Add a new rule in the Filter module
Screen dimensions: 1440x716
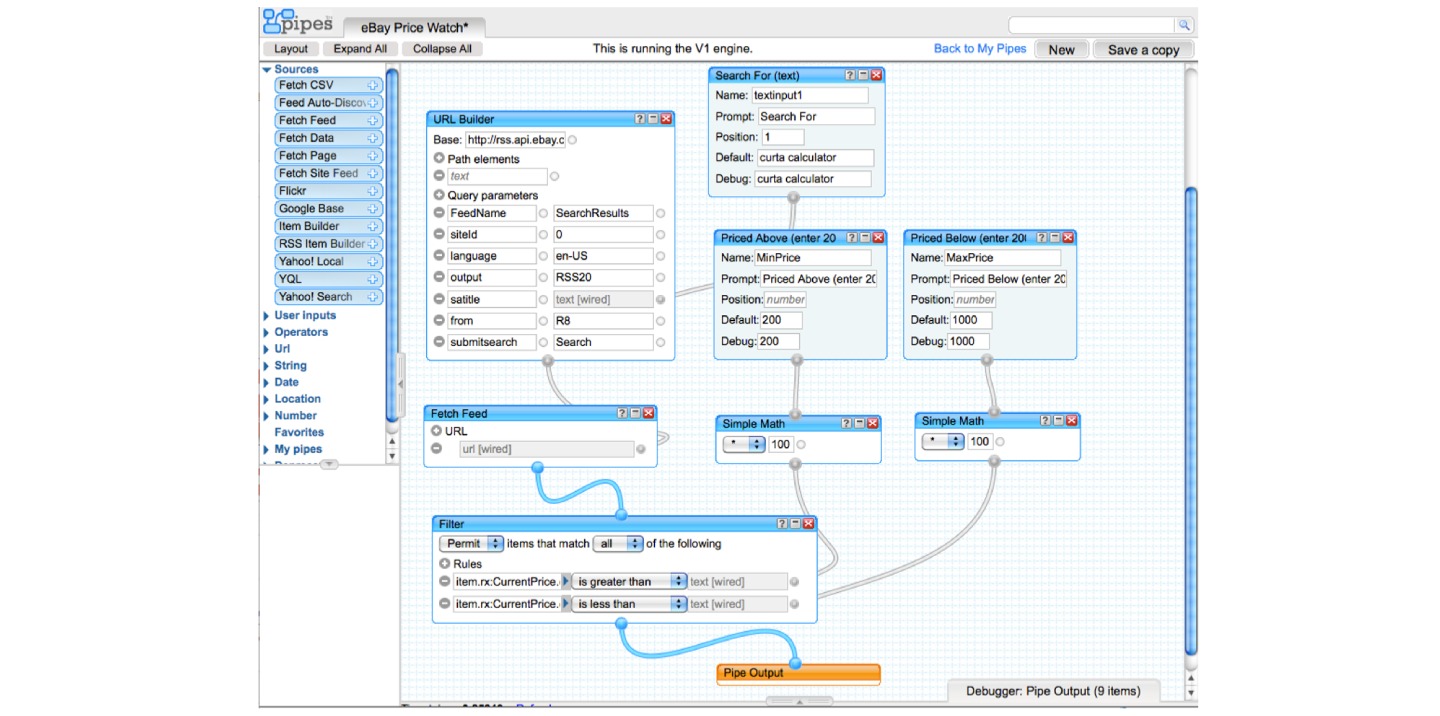(x=445, y=564)
